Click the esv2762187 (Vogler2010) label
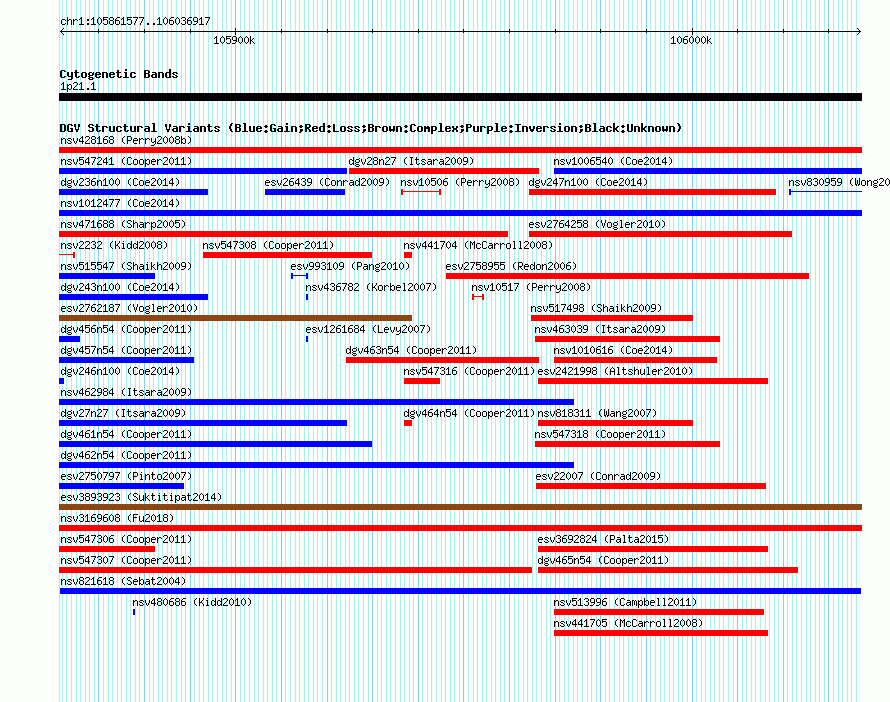The image size is (890, 702). pos(129,308)
